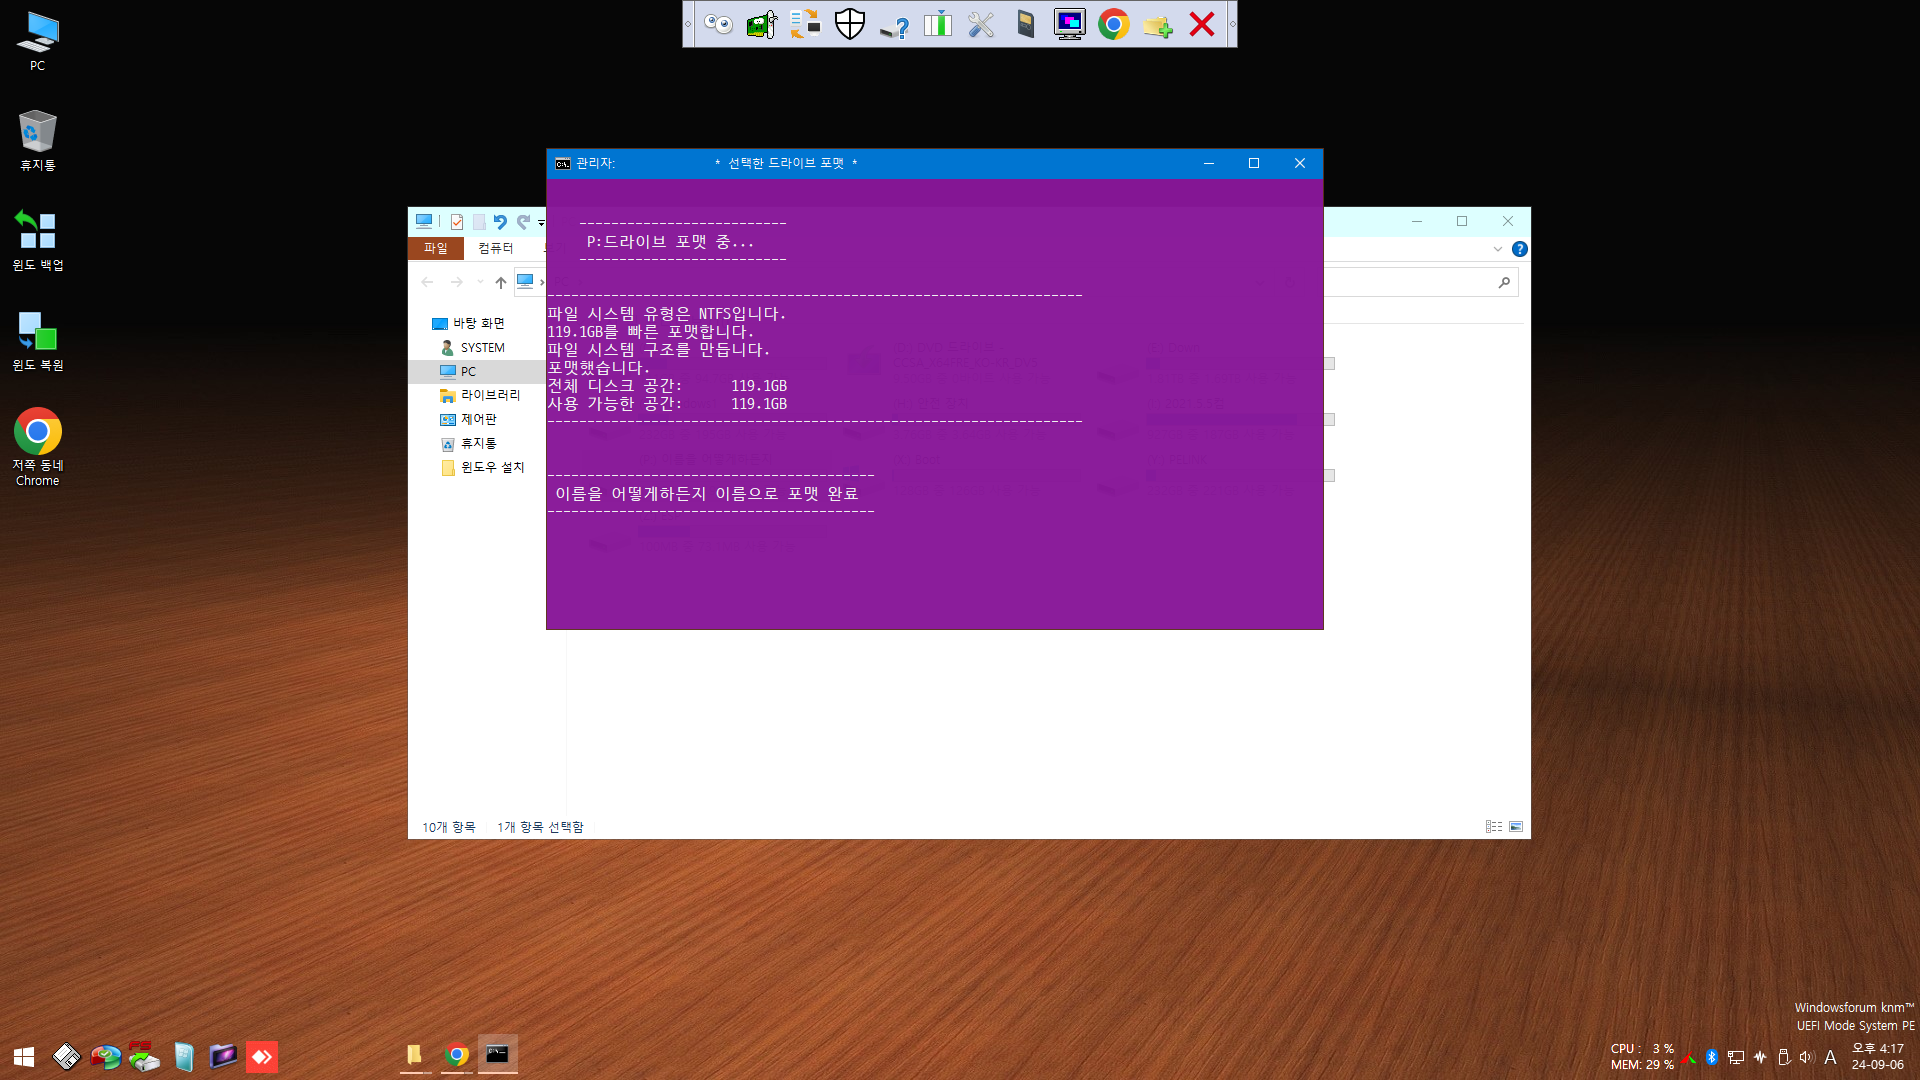Open the 윈도 복원 desktop shortcut

coord(37,341)
